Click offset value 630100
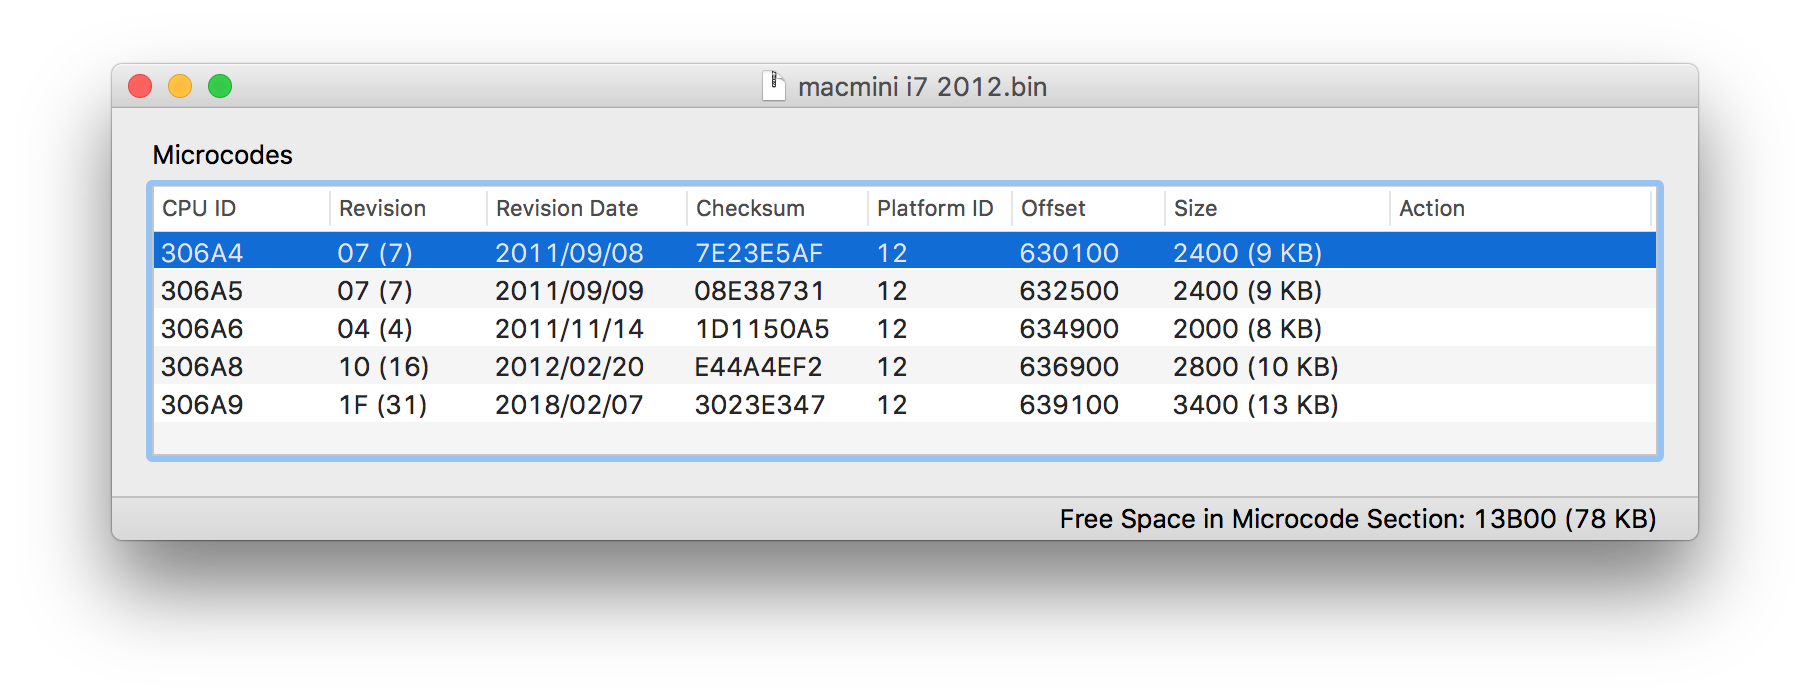The image size is (1810, 700). pos(1069,253)
